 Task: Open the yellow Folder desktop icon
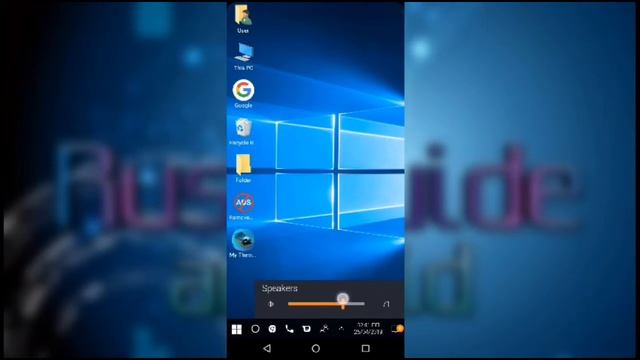click(243, 169)
